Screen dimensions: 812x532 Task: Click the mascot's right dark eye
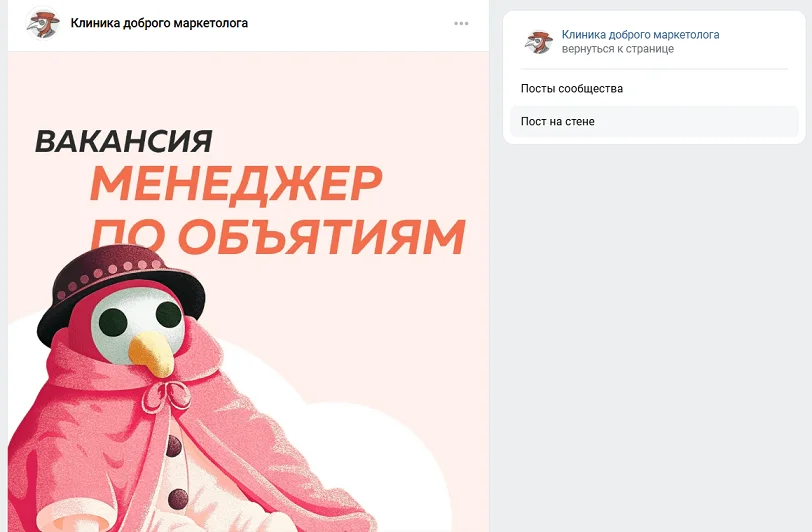pyautogui.click(x=168, y=313)
